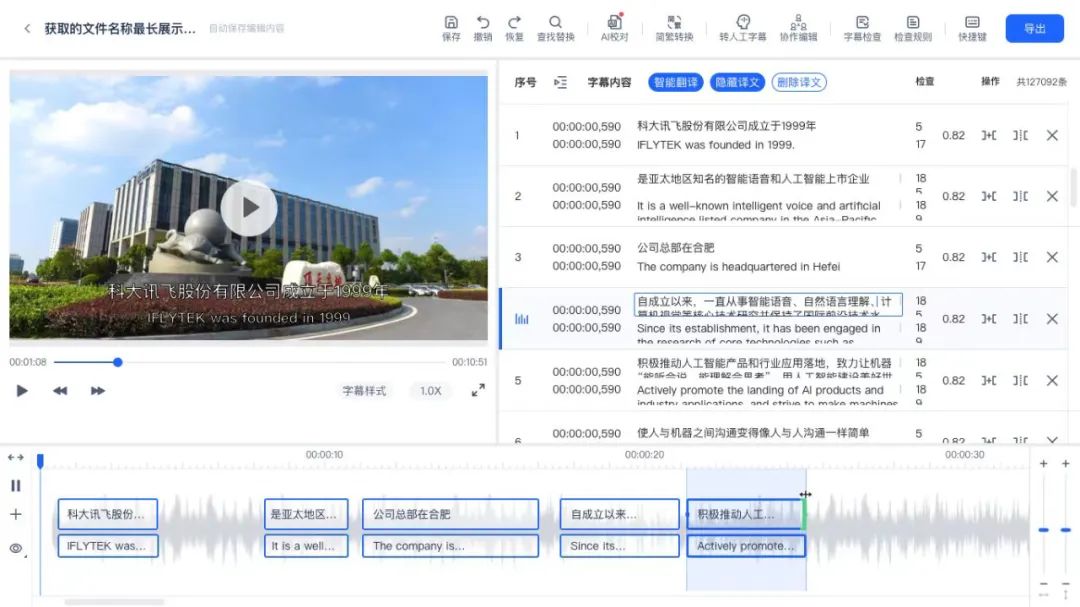This screenshot has height=607, width=1080.
Task: Click the video progress slider handle
Action: 118,362
